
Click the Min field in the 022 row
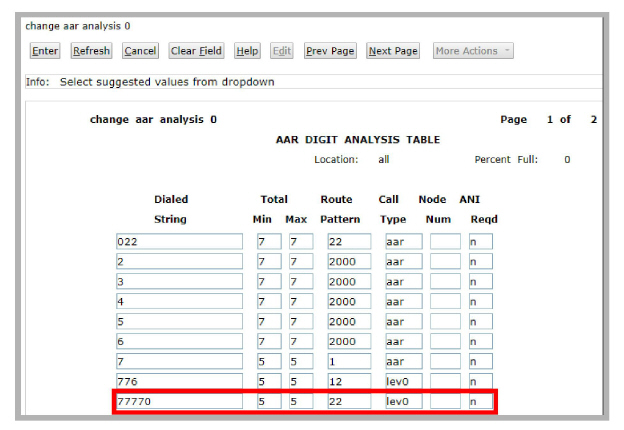pos(269,241)
